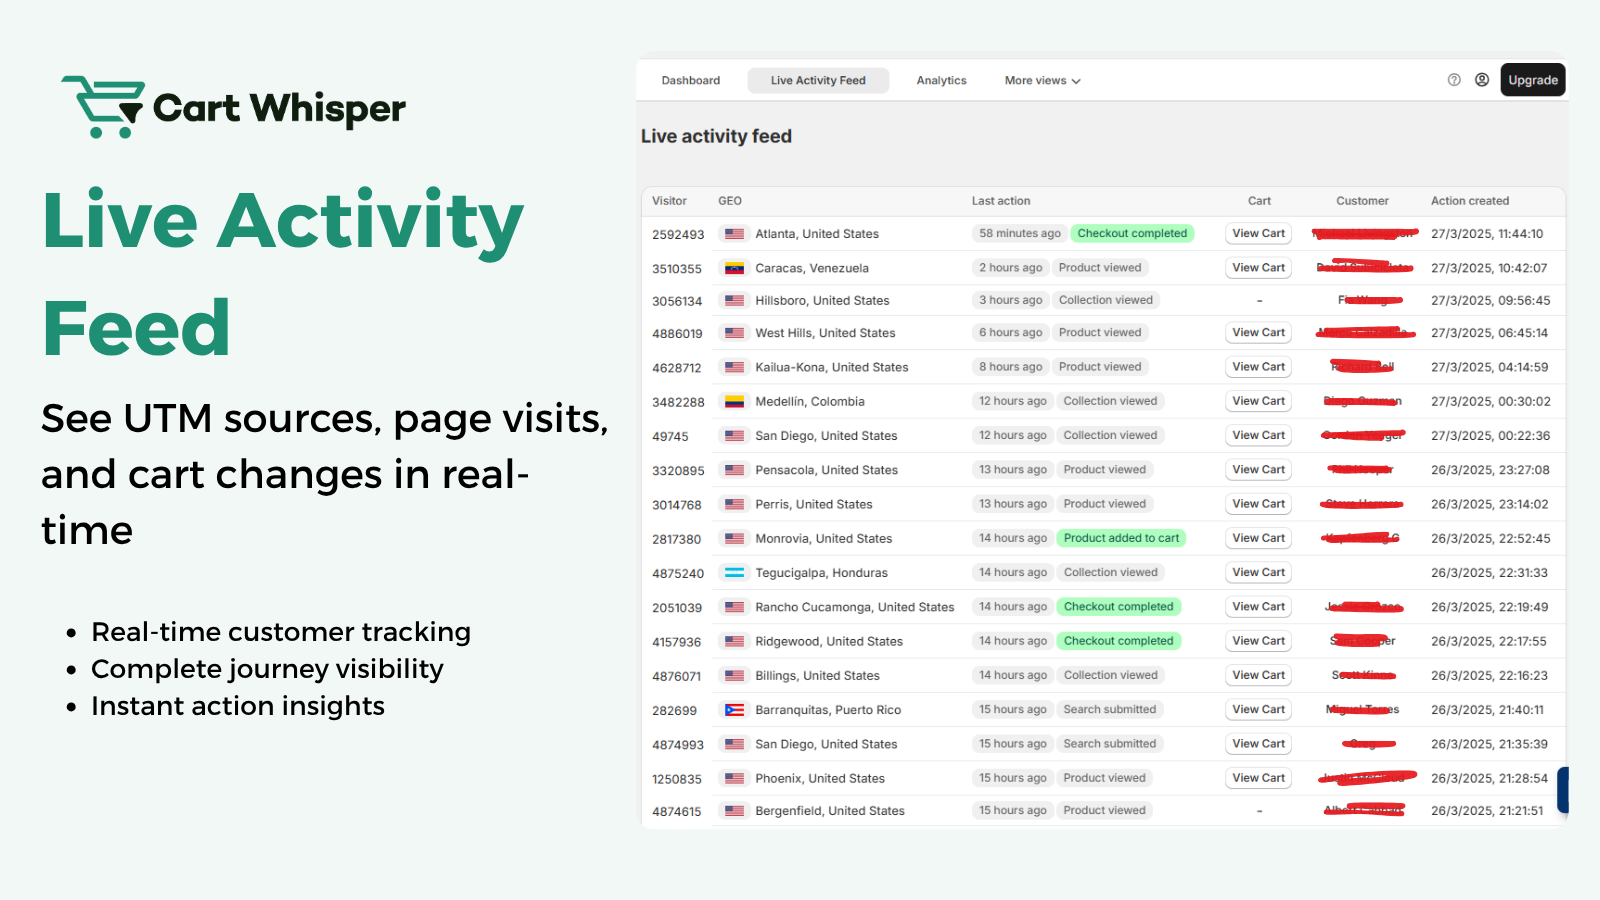This screenshot has height=900, width=1600.
Task: View cart for visitor 49745
Action: [x=1259, y=435]
